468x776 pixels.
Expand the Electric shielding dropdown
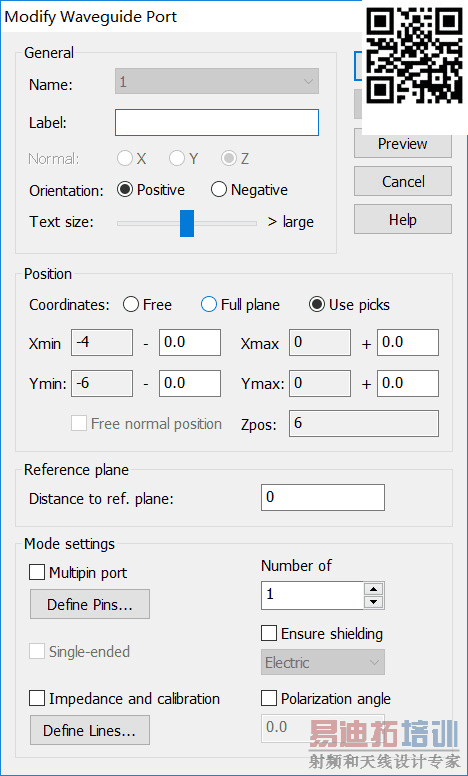pyautogui.click(x=323, y=662)
